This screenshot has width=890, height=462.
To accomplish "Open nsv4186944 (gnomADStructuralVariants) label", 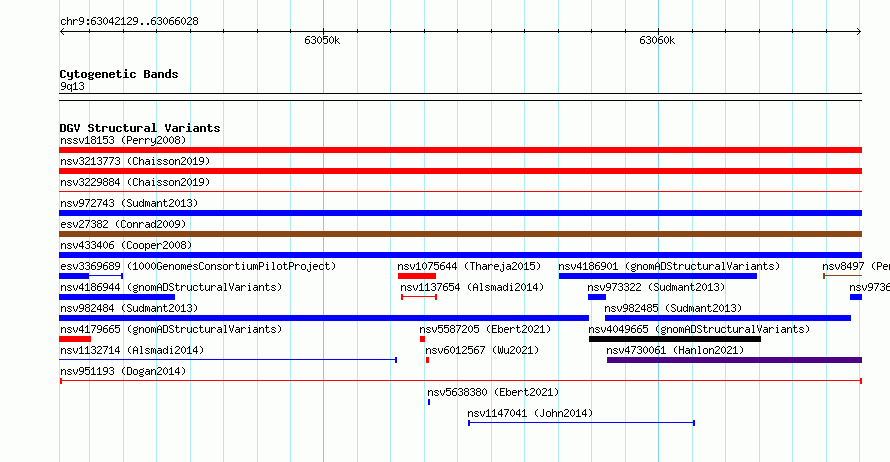I will [171, 287].
